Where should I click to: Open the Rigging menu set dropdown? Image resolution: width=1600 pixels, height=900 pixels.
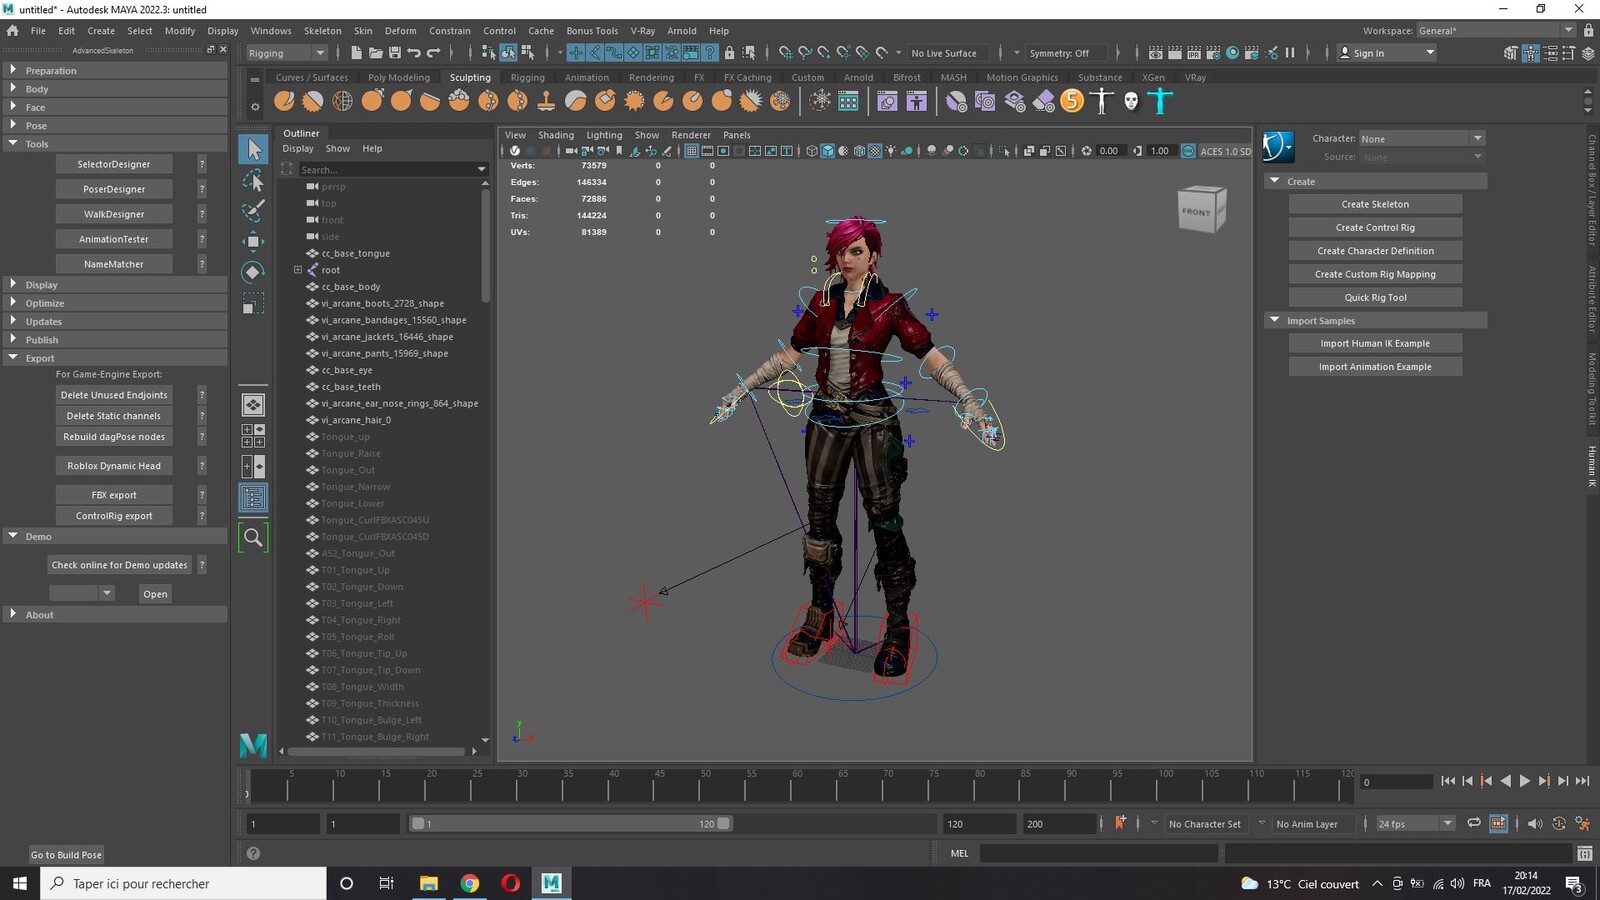click(x=286, y=53)
